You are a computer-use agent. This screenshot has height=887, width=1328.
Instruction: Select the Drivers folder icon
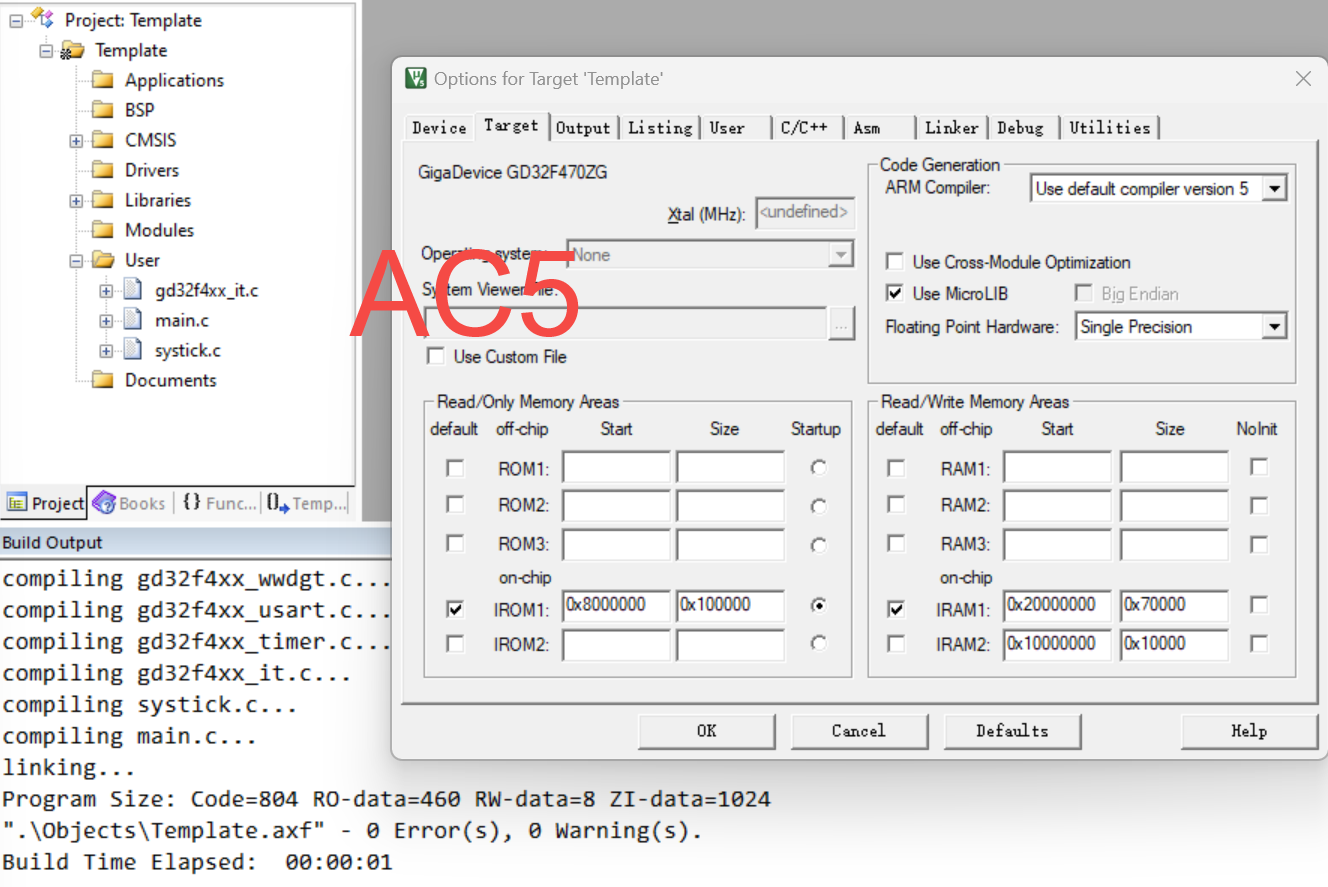(x=103, y=170)
